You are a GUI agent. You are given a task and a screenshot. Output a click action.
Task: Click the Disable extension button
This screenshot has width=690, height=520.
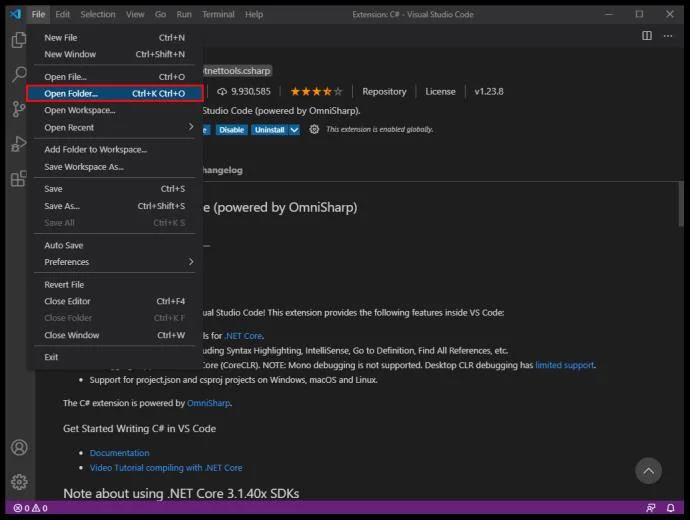[231, 130]
